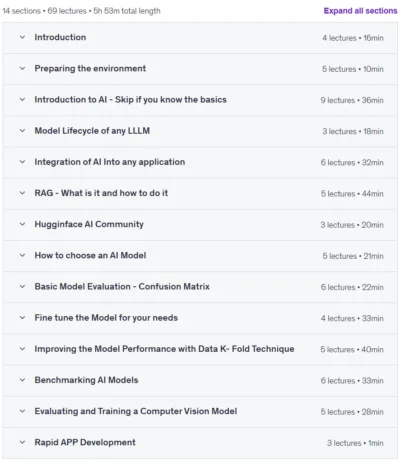The height and width of the screenshot is (462, 400).
Task: Open Fine tune the Model chevron
Action: pyautogui.click(x=22, y=318)
